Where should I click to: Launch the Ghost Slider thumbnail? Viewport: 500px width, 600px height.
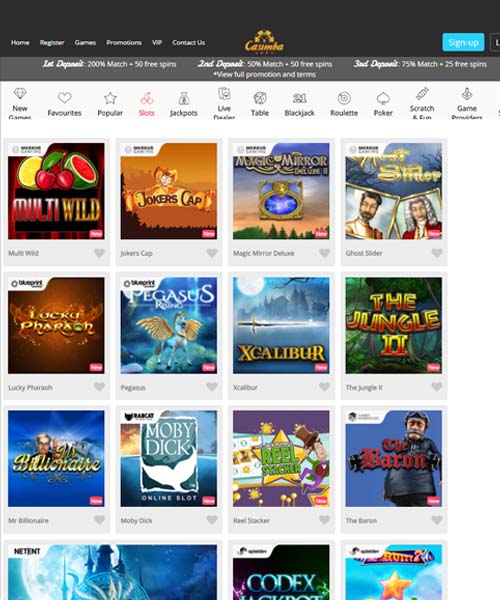394,191
